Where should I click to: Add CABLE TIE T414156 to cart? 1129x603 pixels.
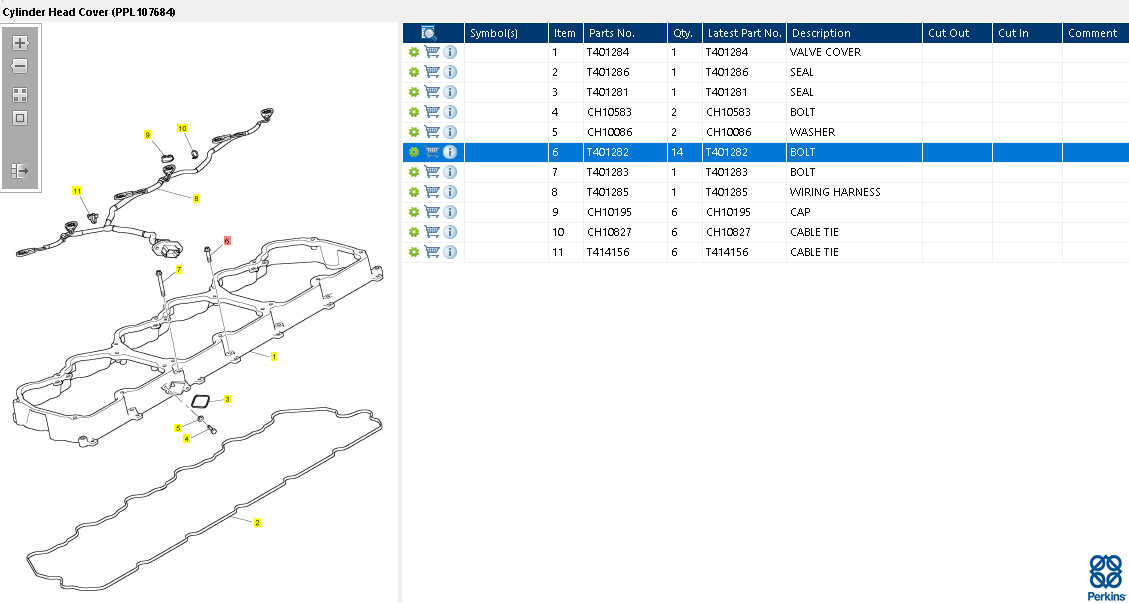click(x=432, y=252)
